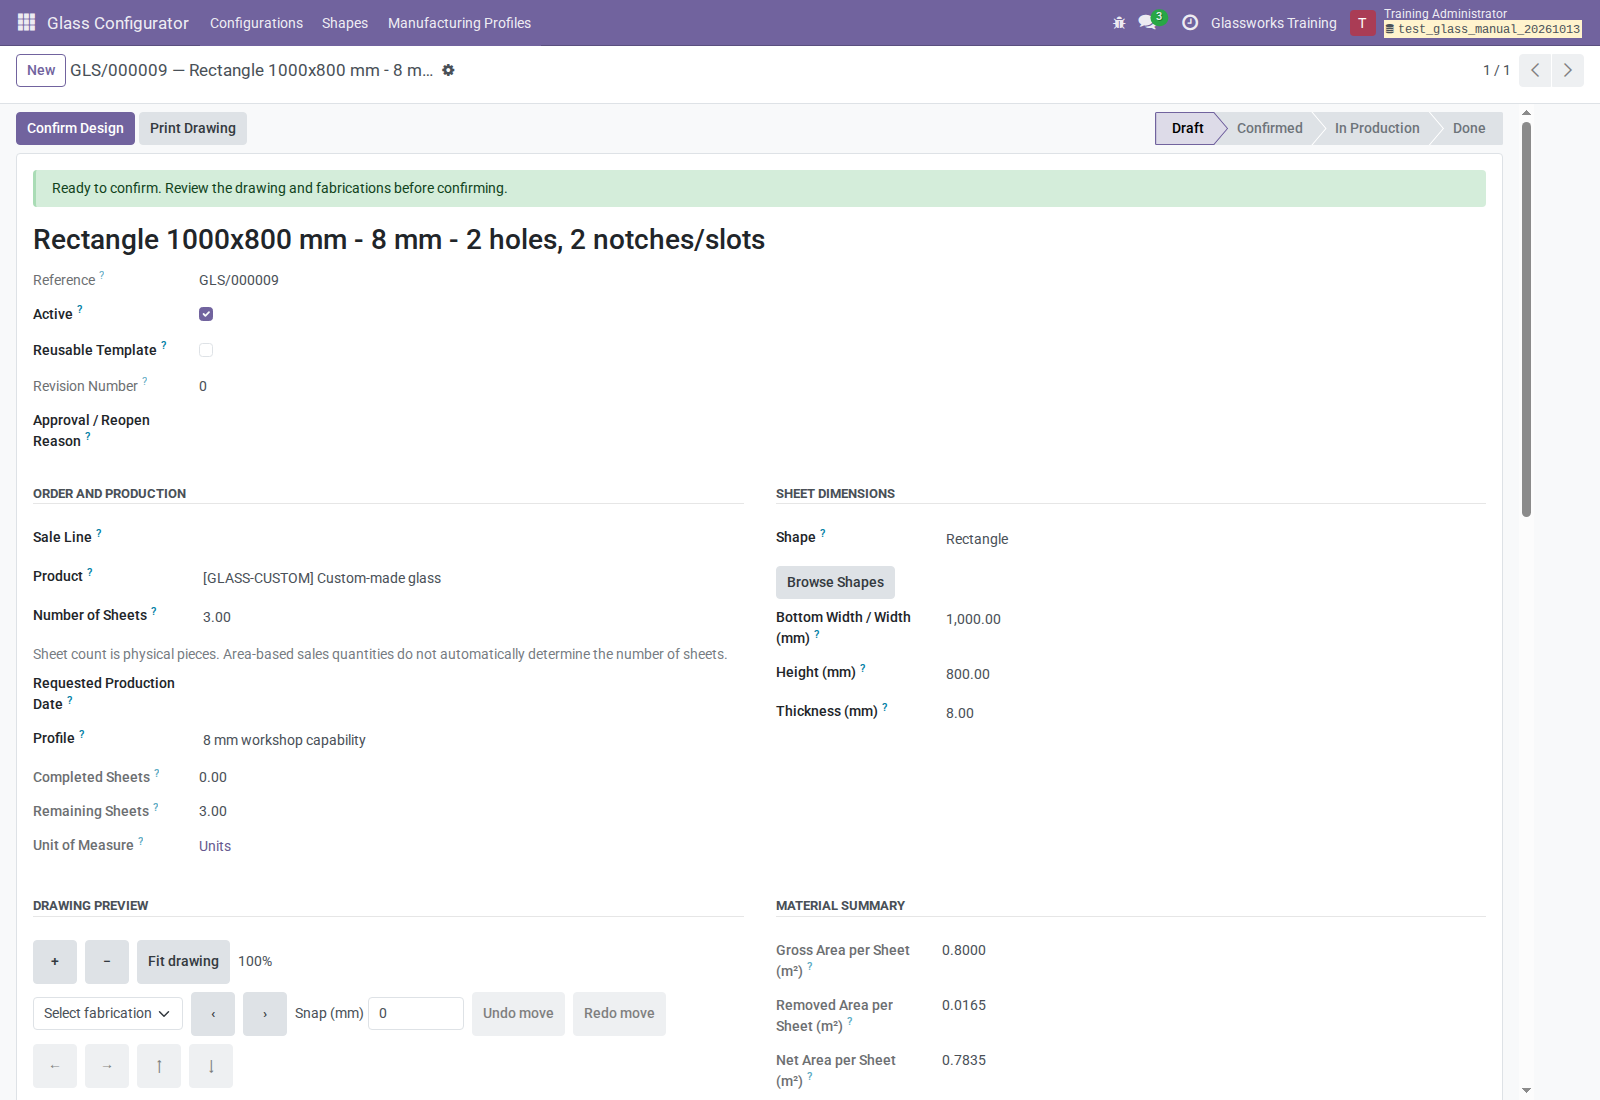This screenshot has height=1100, width=1600.
Task: Select the In Production status stage
Action: point(1376,128)
